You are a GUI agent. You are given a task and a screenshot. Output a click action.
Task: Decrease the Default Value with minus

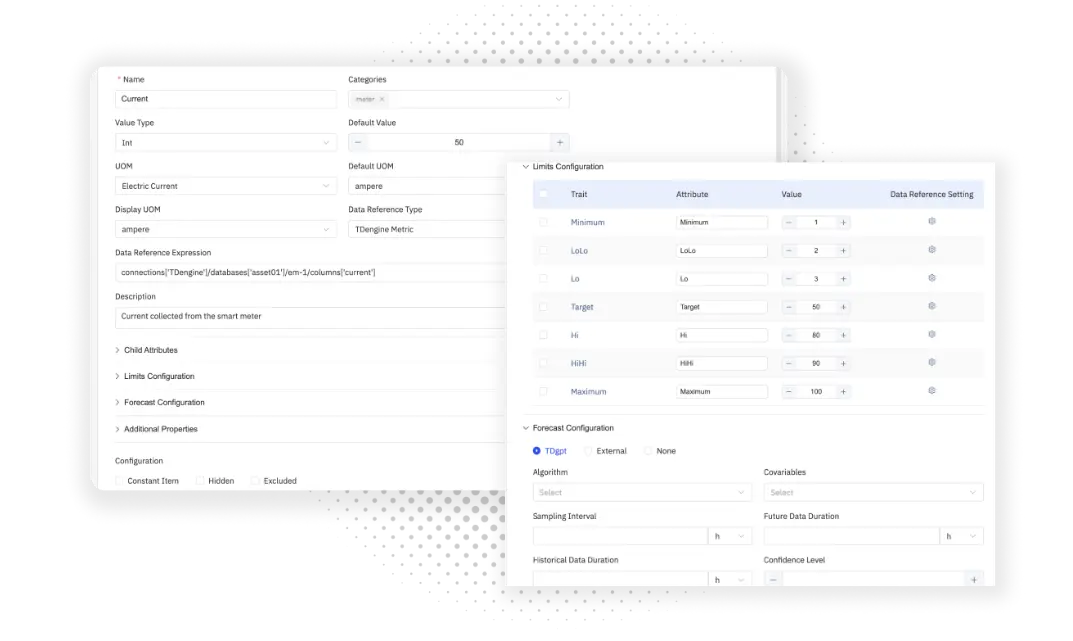pos(357,142)
